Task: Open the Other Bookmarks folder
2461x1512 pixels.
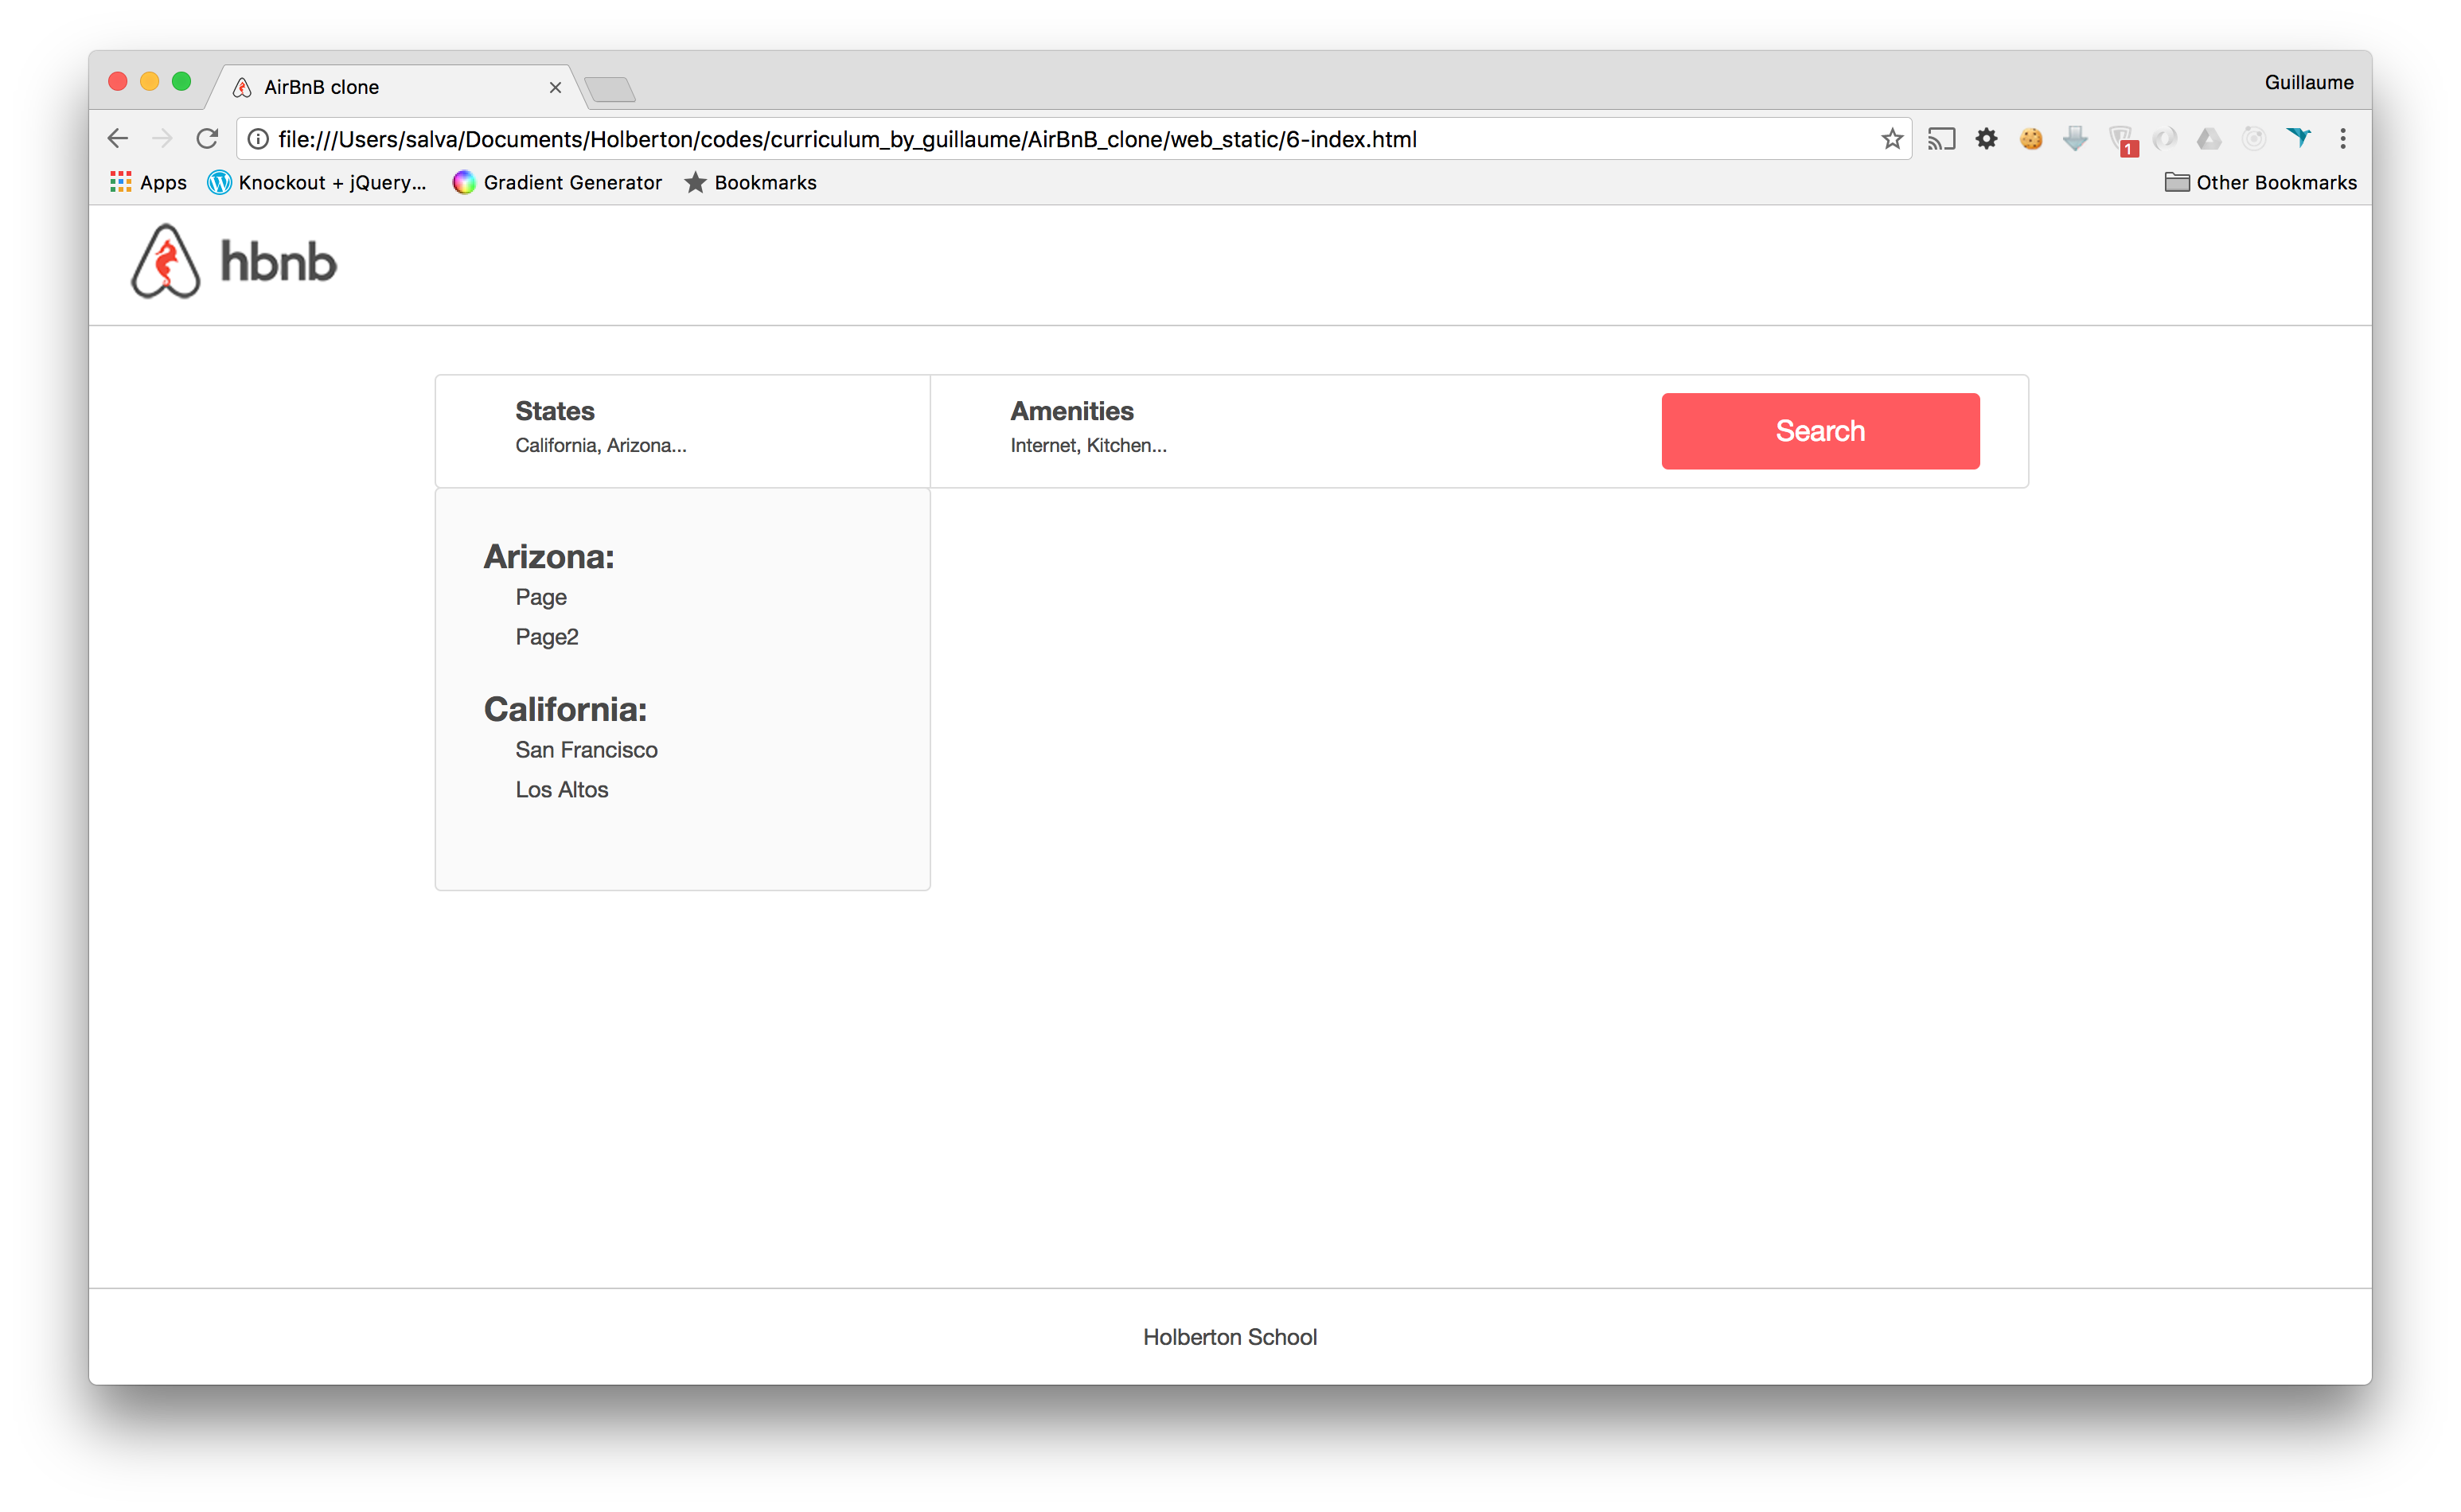Action: 2260,182
